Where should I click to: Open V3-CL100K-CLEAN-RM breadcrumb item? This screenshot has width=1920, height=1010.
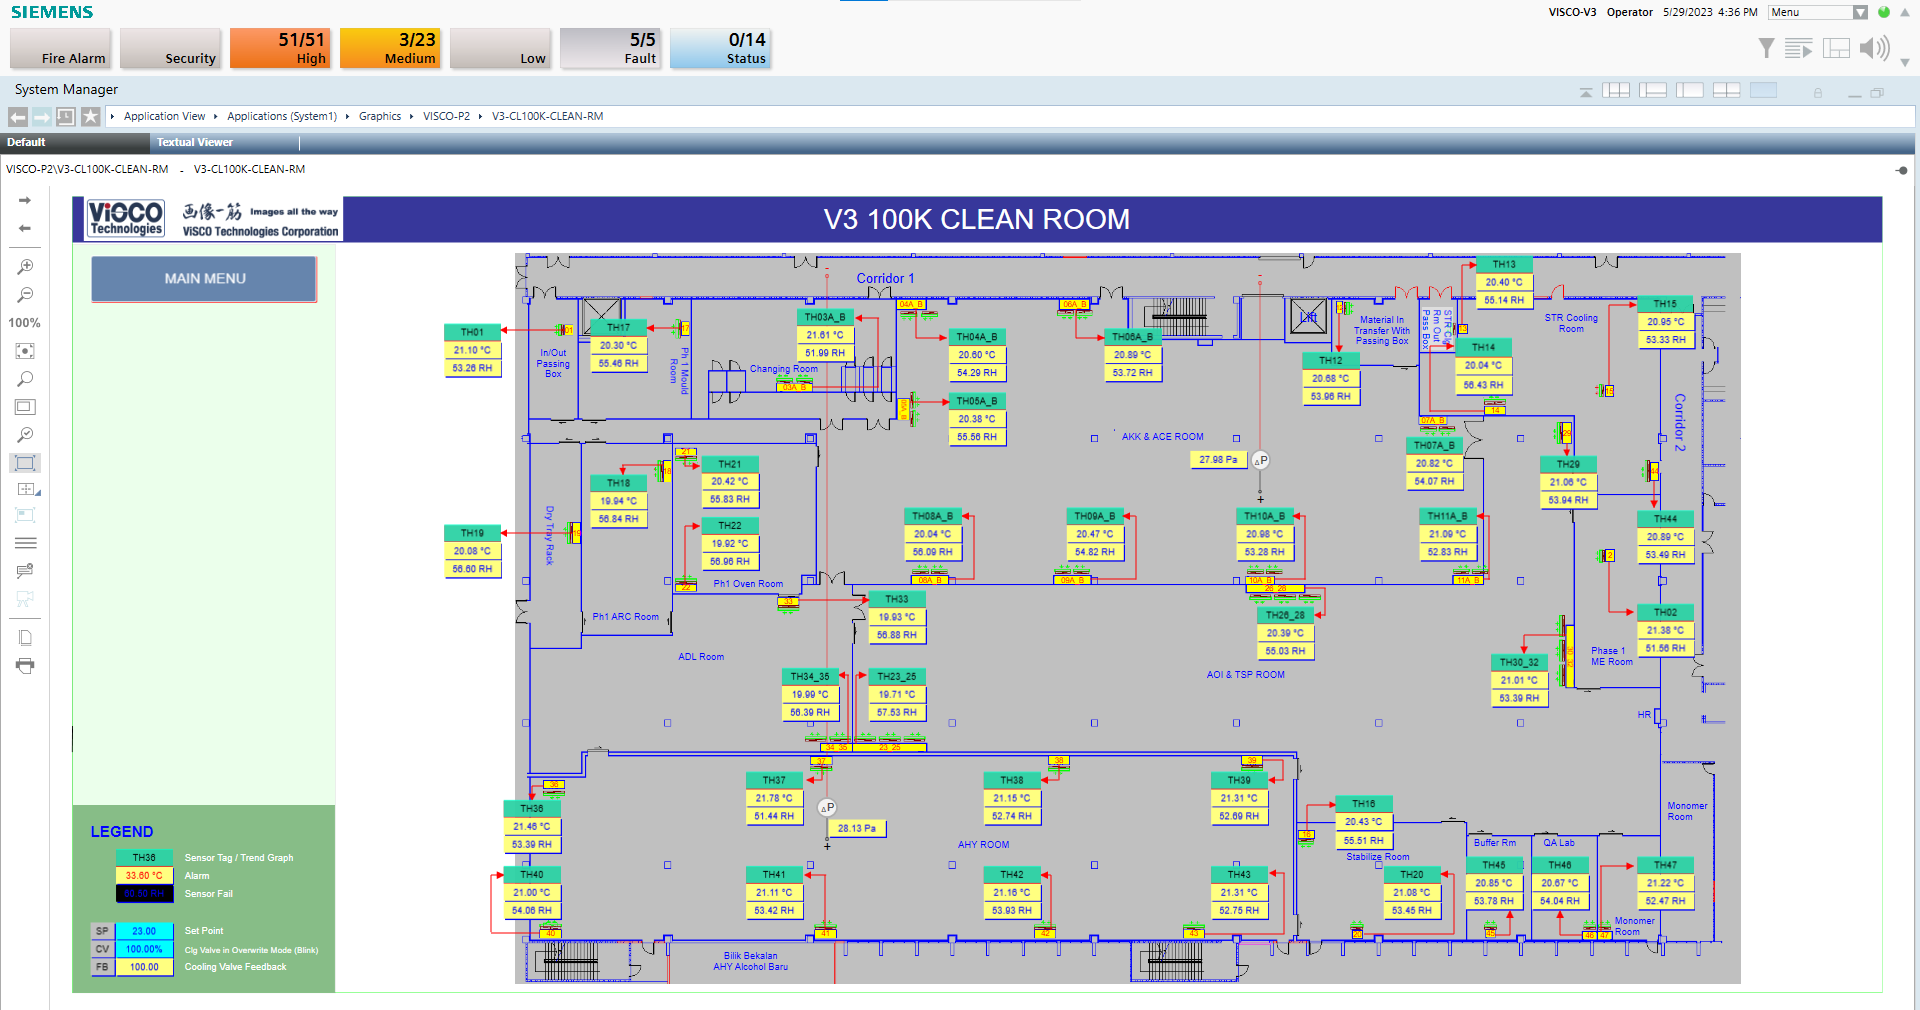tap(547, 117)
